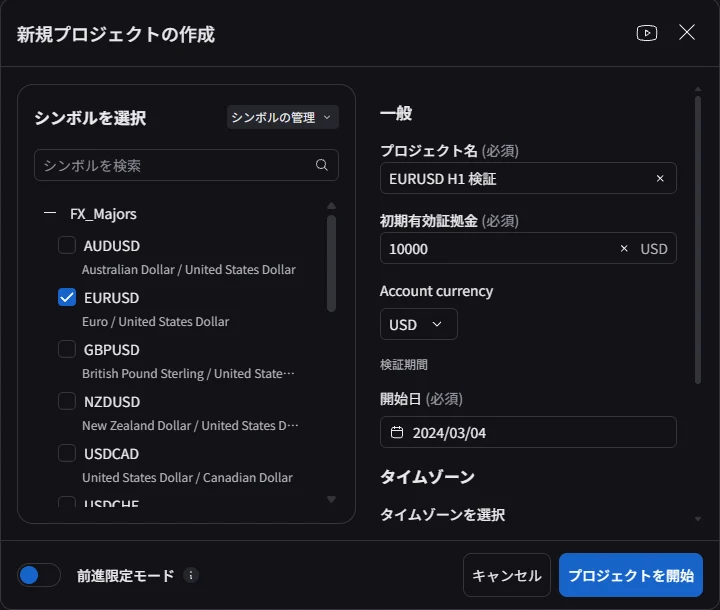Click the settings panel scroll-down arrow
Screen dimensions: 720x610
click(x=698, y=519)
